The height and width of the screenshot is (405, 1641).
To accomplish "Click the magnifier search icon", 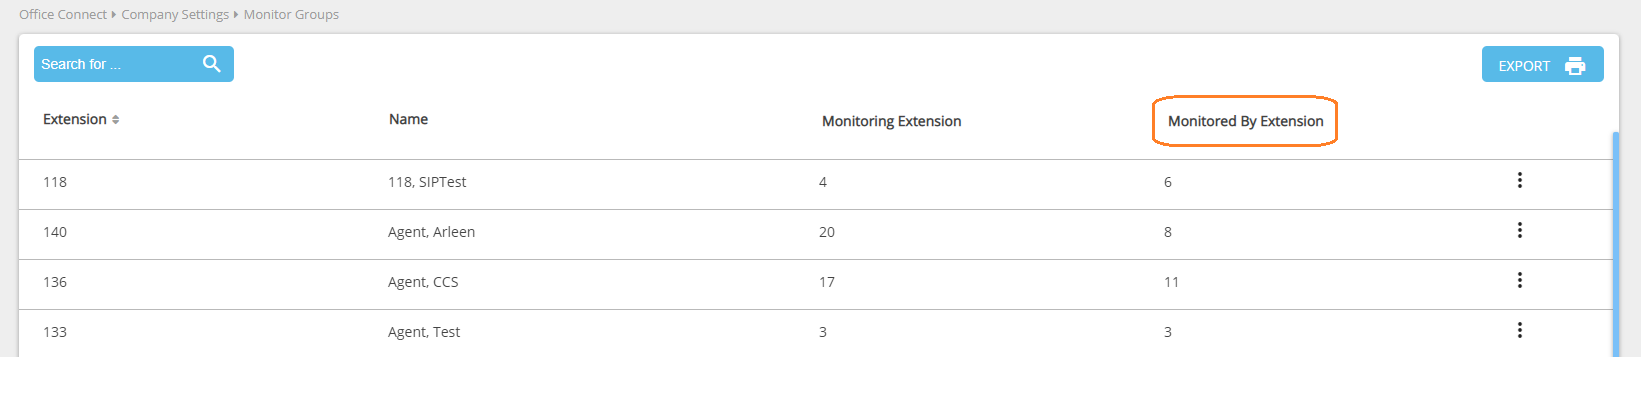I will 211,64.
